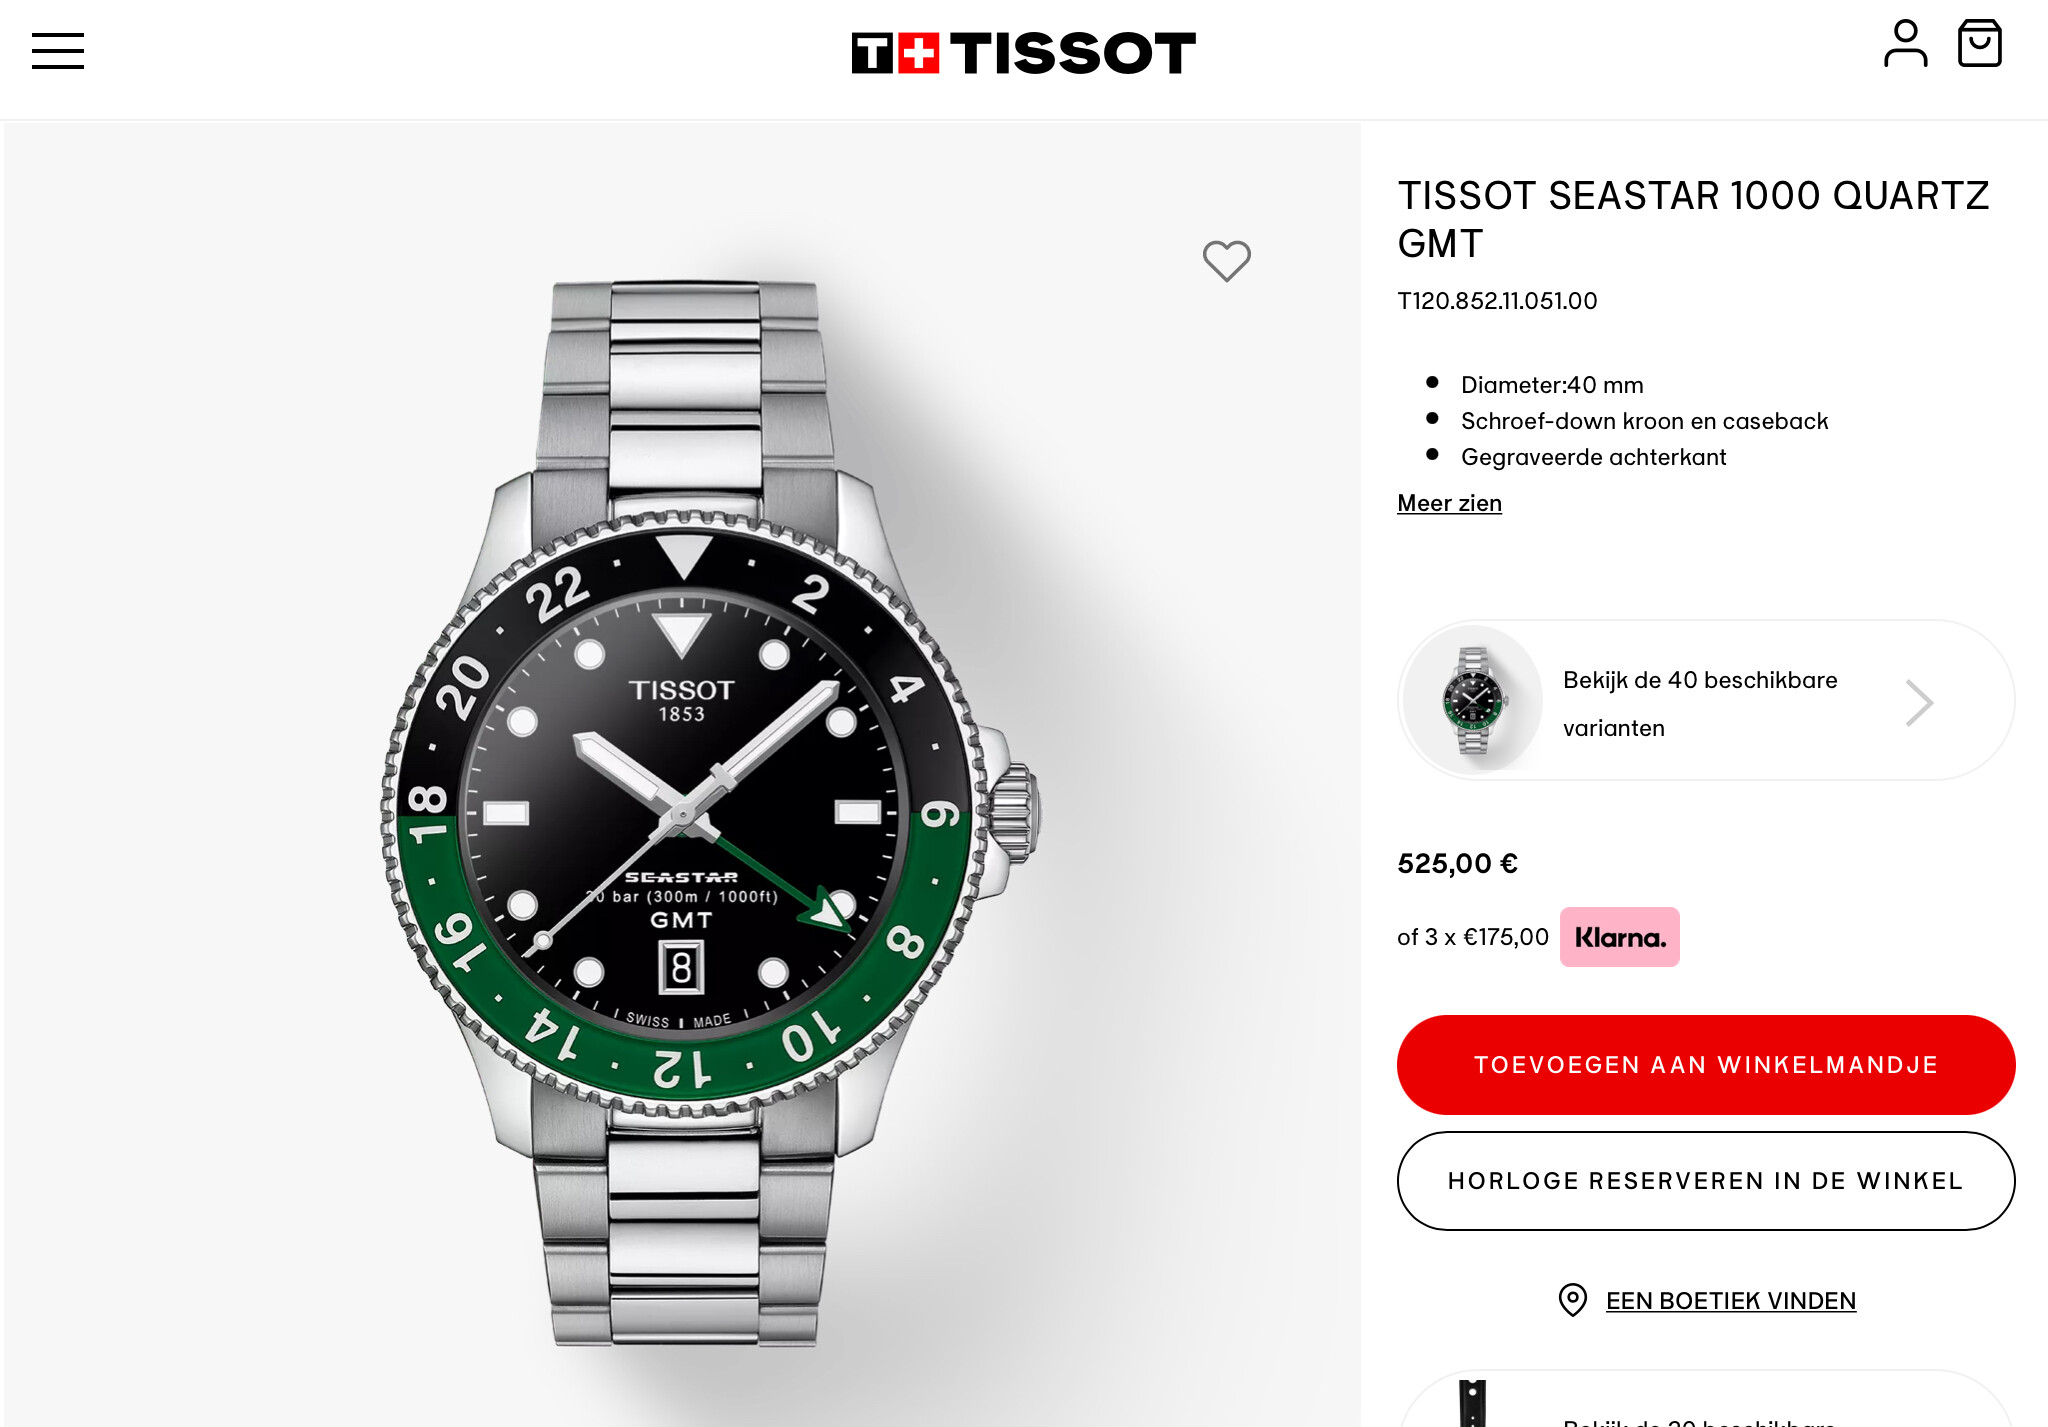The width and height of the screenshot is (2048, 1427).
Task: Click the 525,00 € price label
Action: point(1457,863)
